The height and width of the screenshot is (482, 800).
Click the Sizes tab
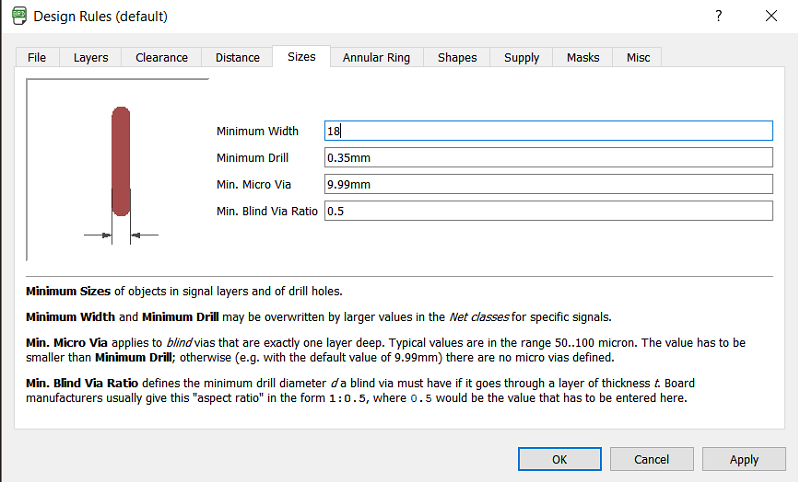(301, 57)
